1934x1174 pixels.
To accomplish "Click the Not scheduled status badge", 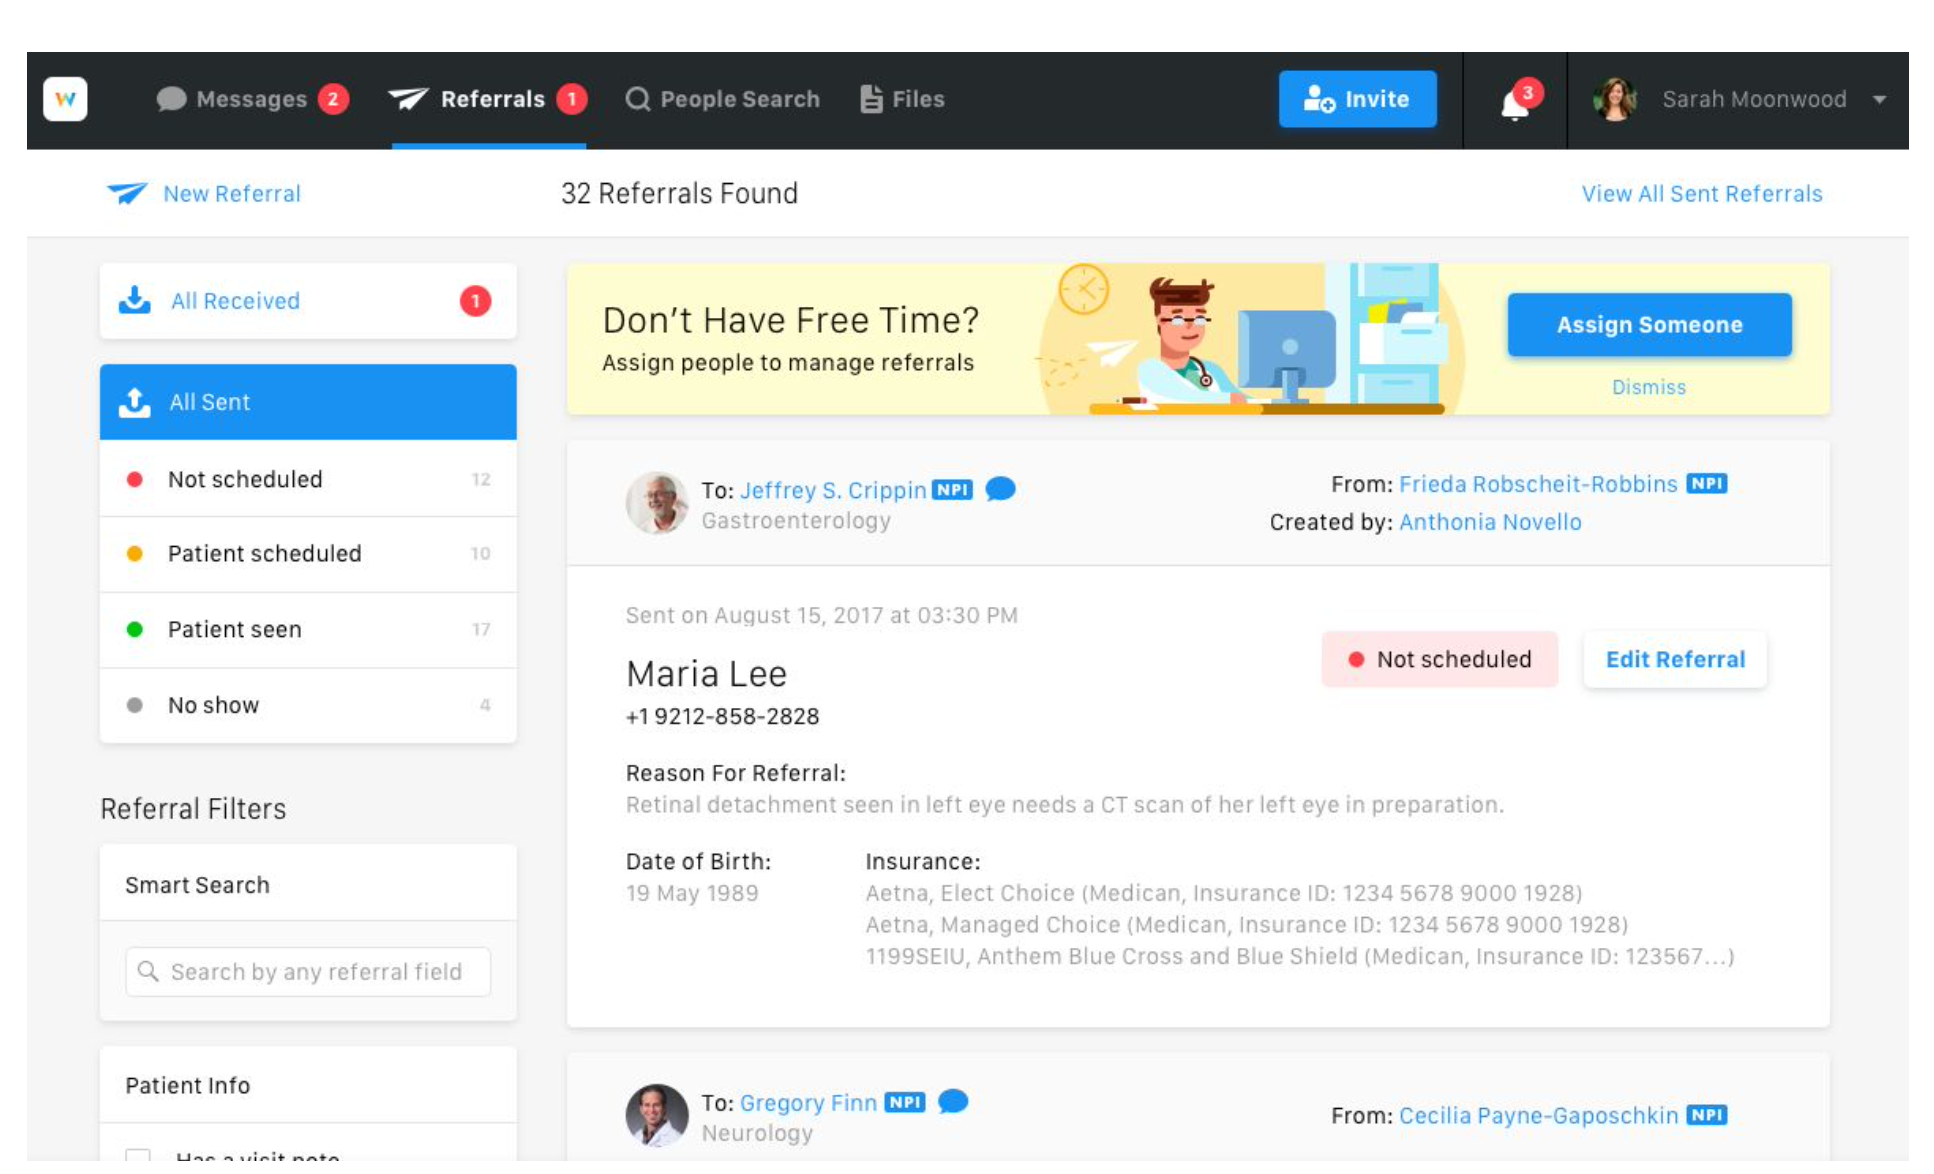I will 1438,659.
